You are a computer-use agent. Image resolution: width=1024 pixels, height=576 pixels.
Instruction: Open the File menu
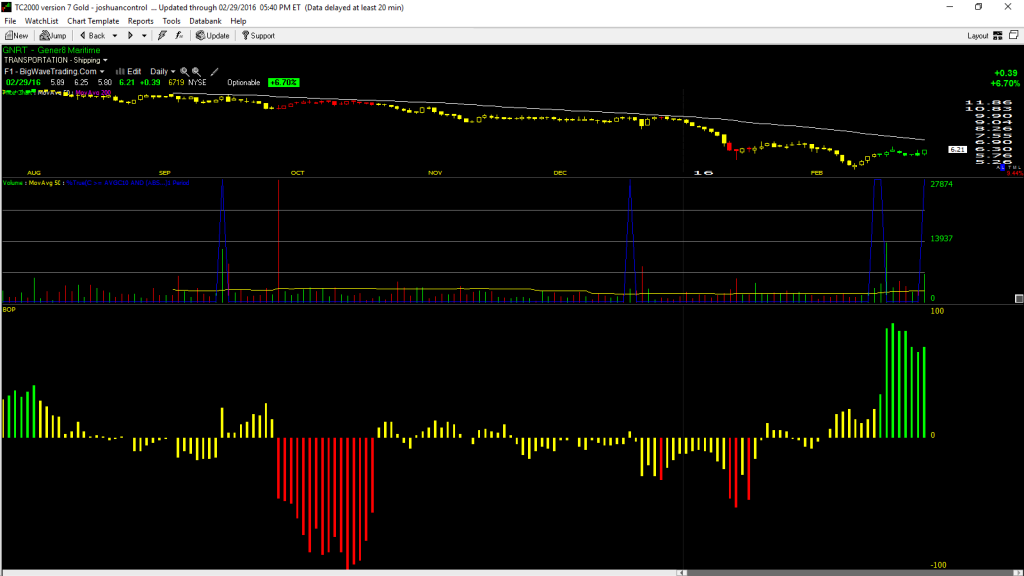click(10, 21)
